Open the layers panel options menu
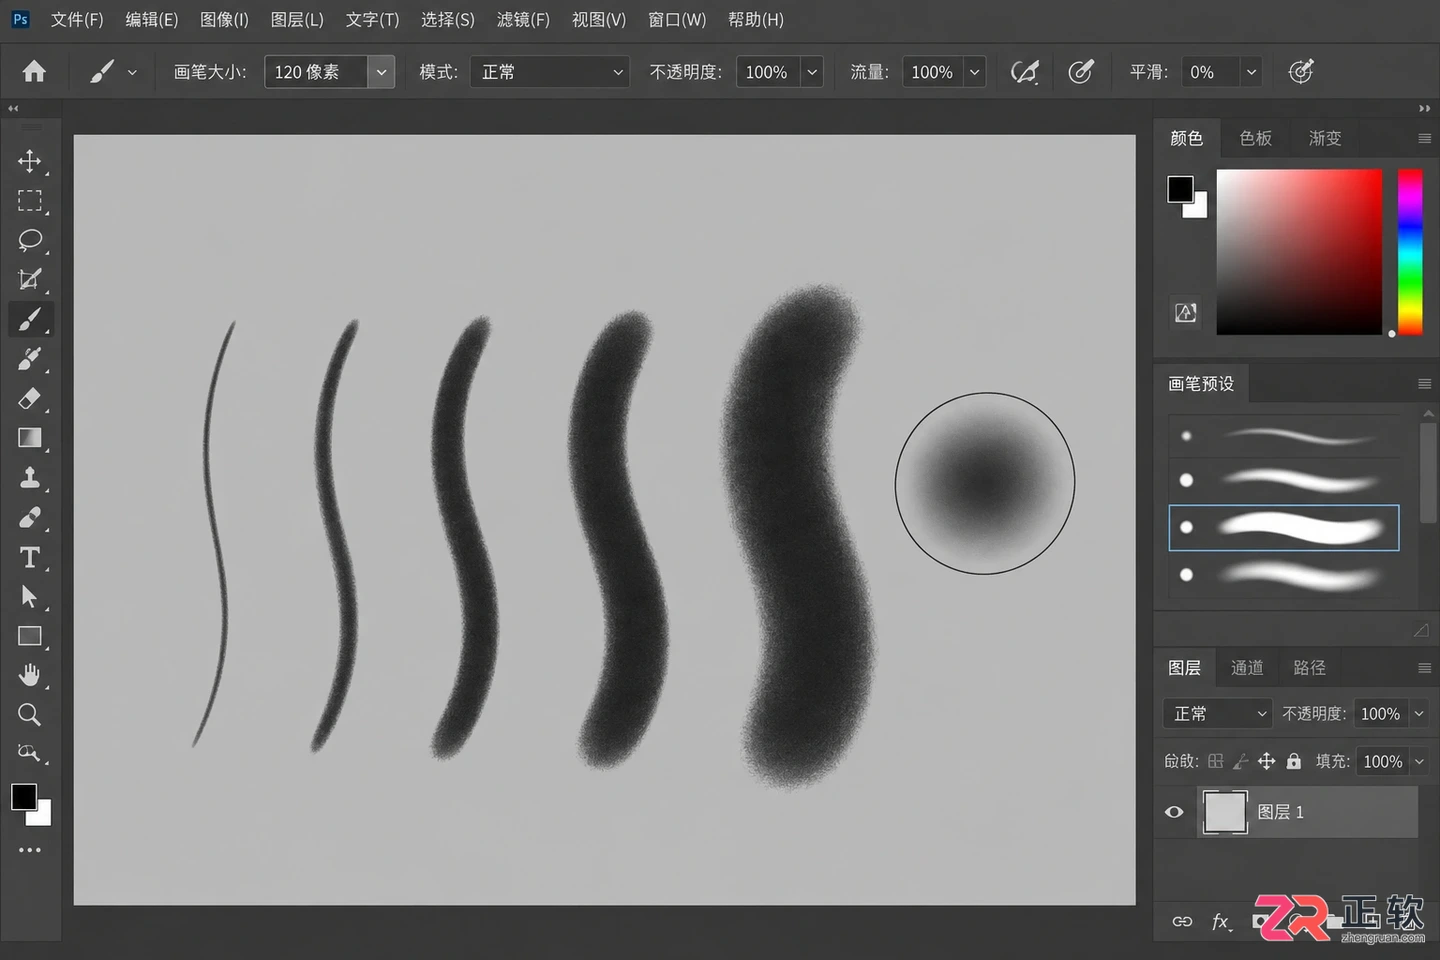Screen dimensions: 1440x960 click(x=1424, y=668)
